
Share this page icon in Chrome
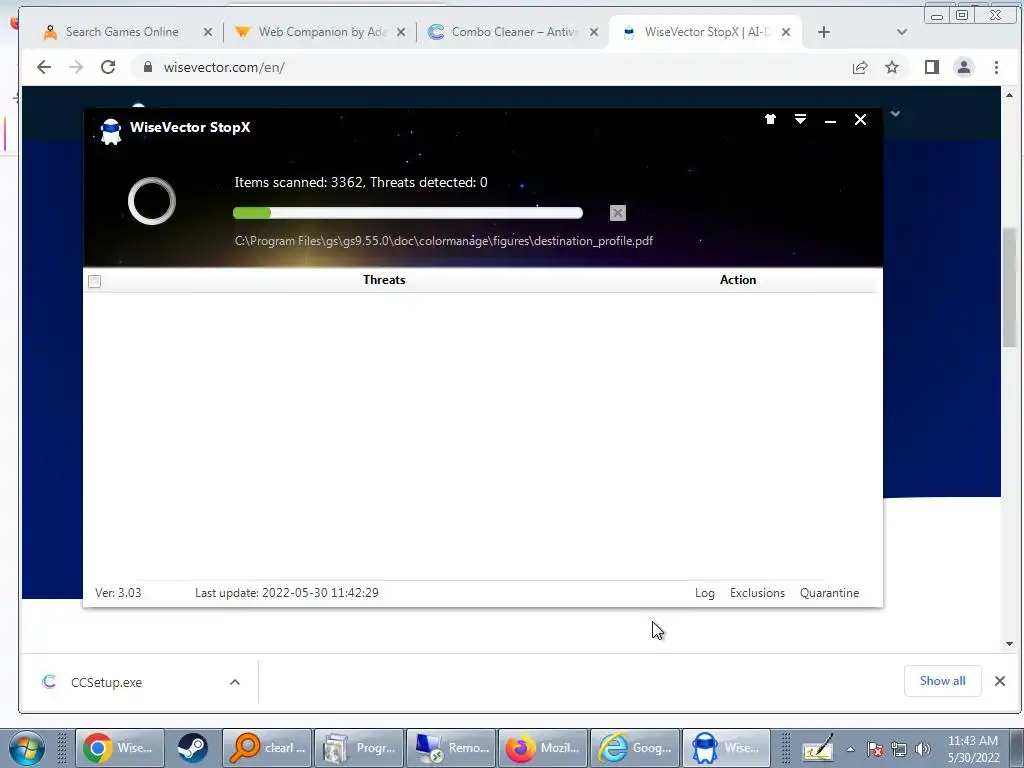click(x=860, y=67)
